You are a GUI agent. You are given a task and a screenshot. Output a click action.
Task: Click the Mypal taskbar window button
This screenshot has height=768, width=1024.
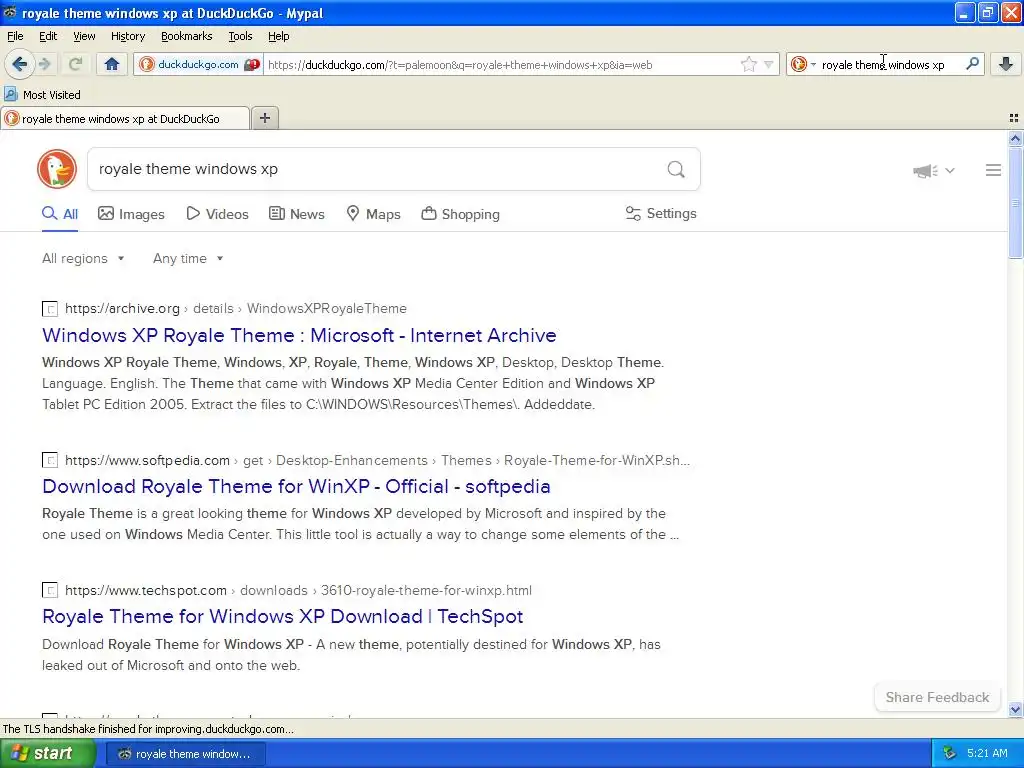(x=185, y=754)
